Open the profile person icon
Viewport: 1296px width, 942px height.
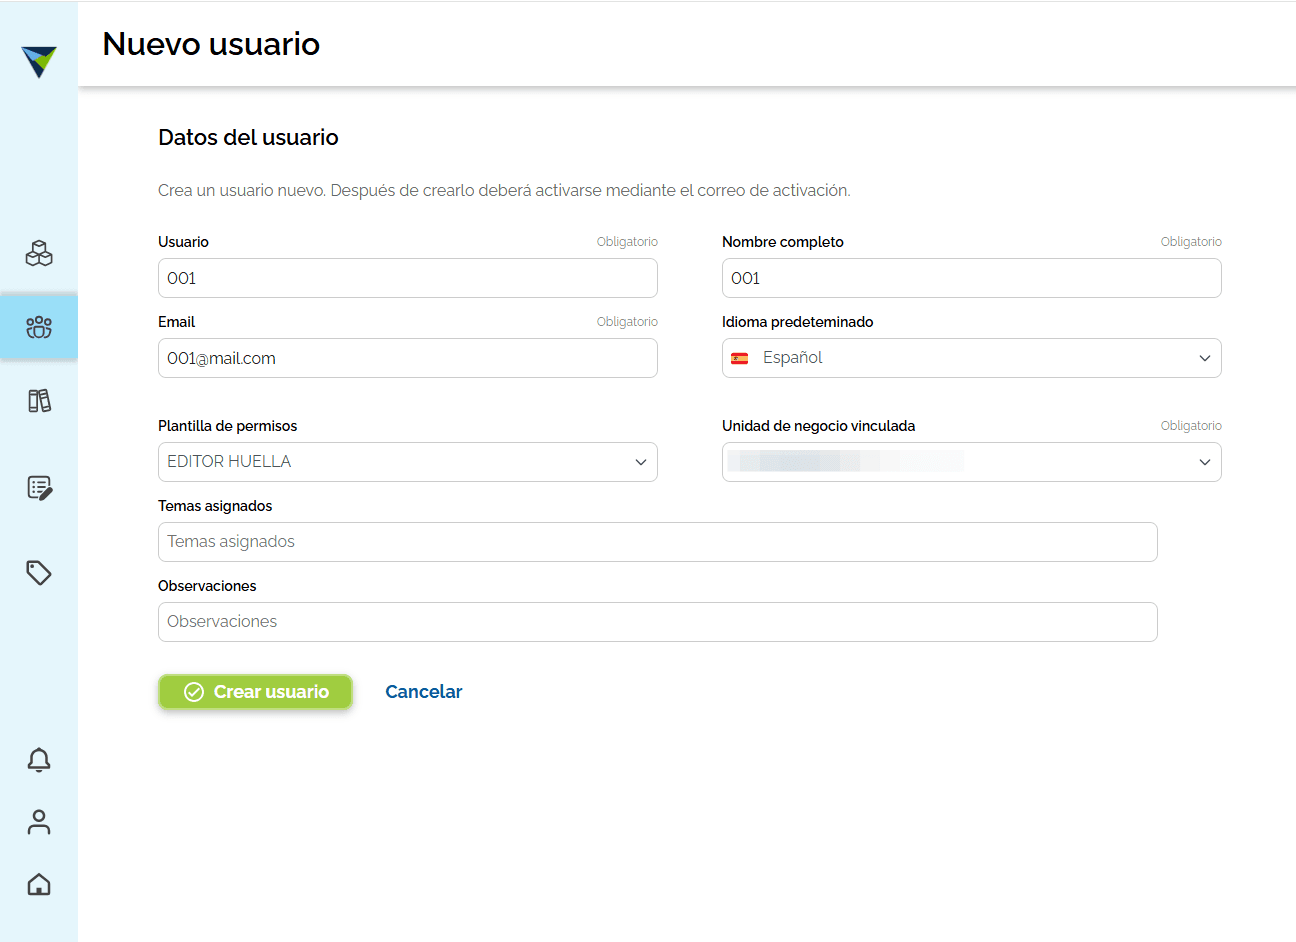coord(39,822)
